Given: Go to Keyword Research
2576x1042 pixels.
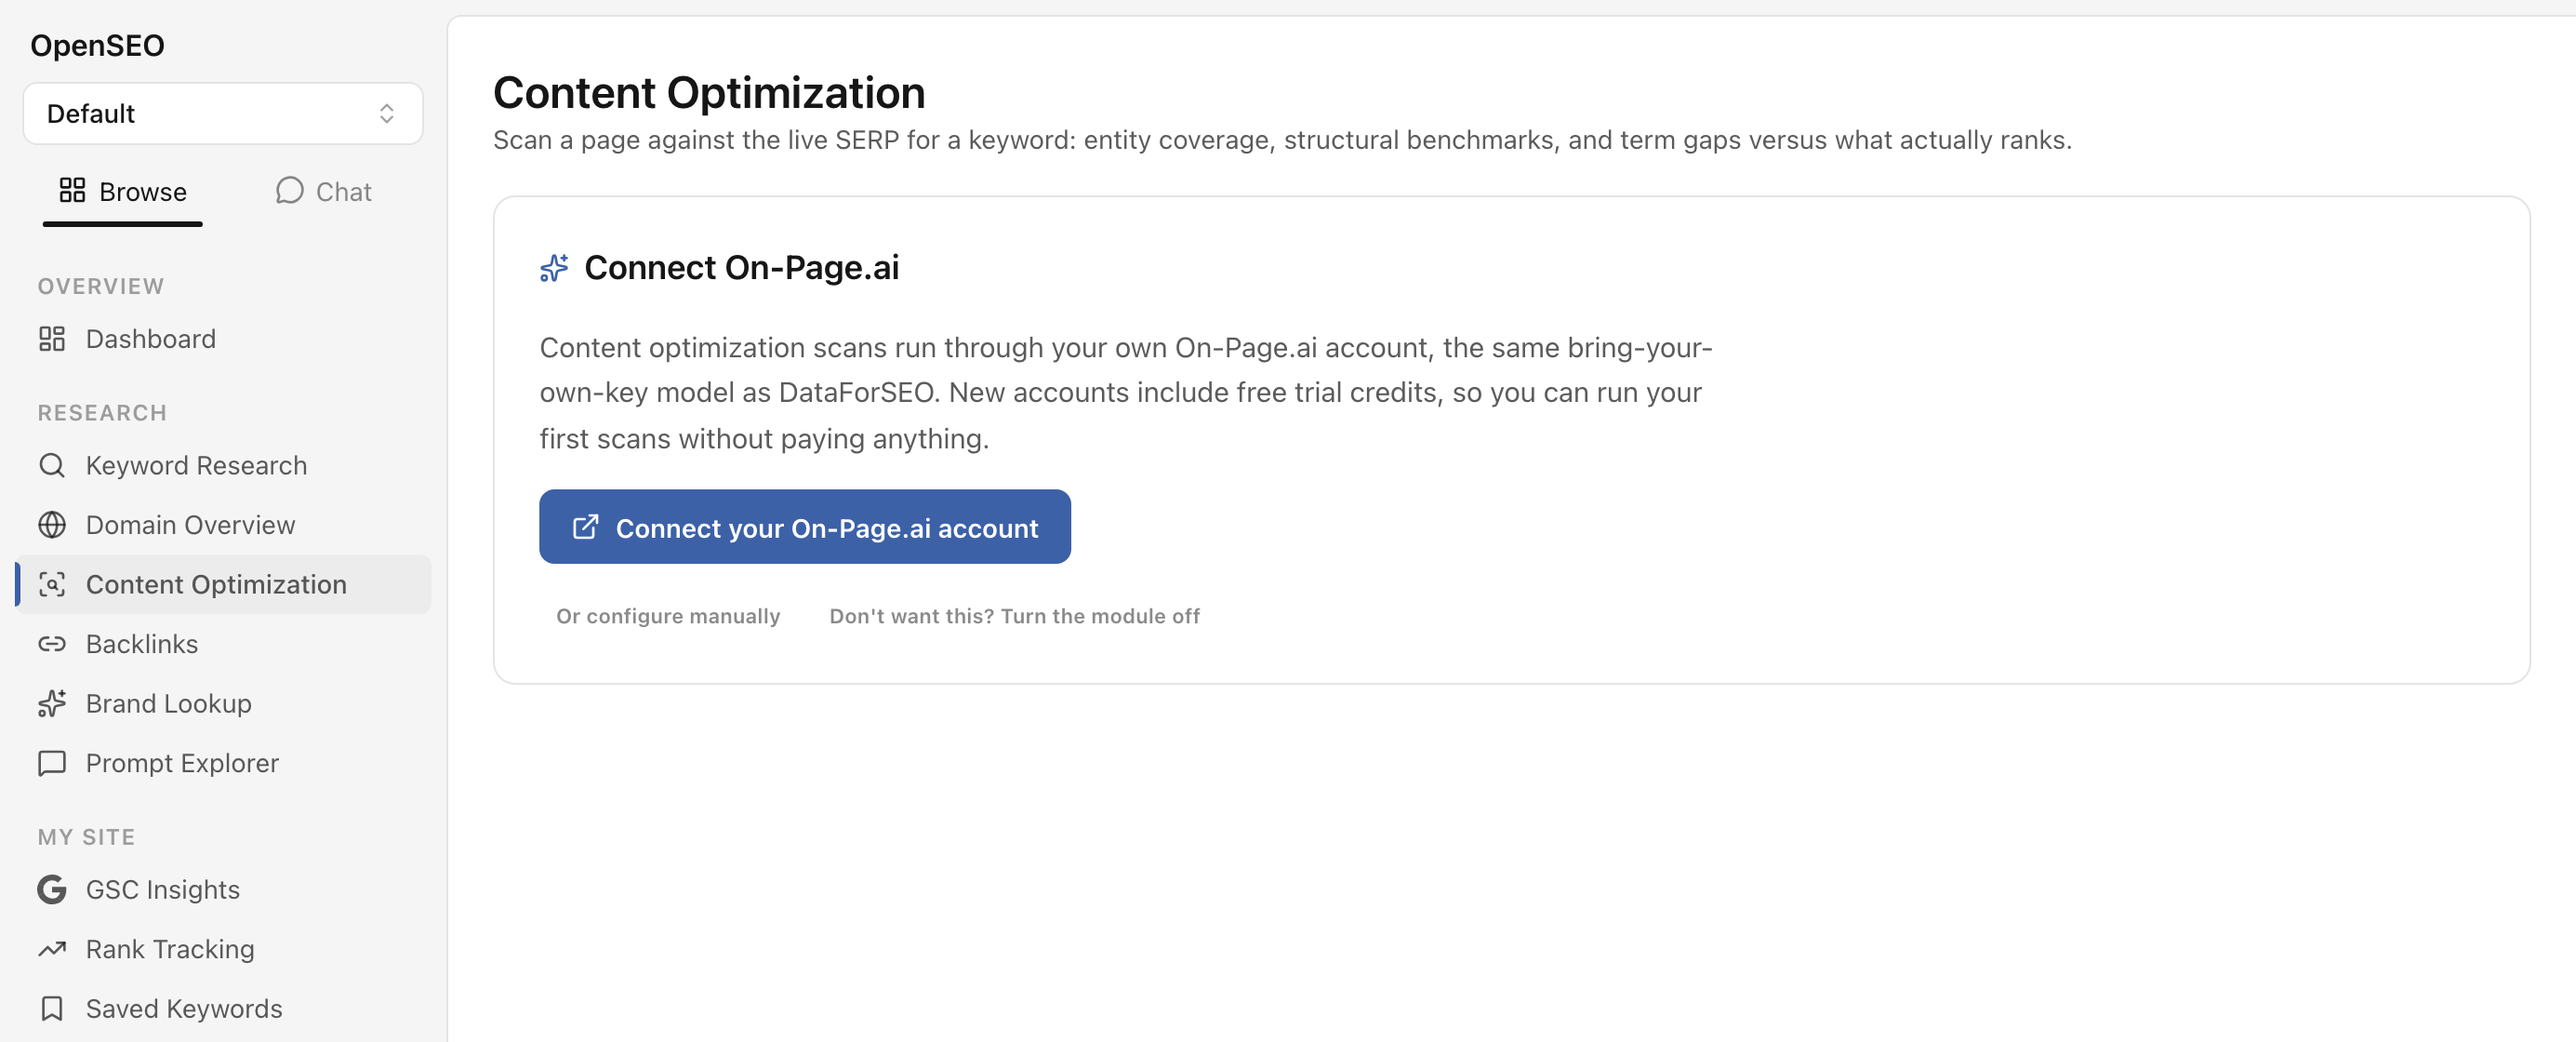Looking at the screenshot, I should pyautogui.click(x=225, y=465).
